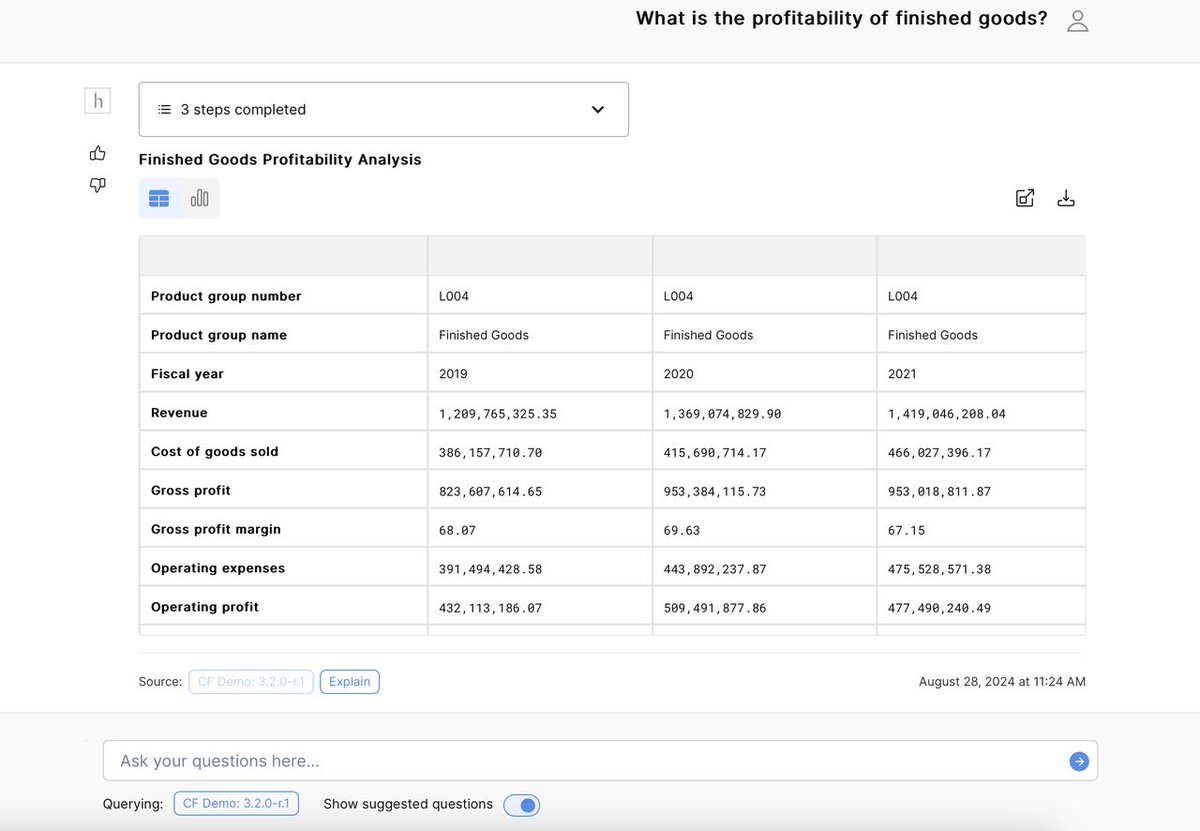Screen dimensions: 1200x831
Task: Click operating profit value 509,491,877.86
Action: (x=716, y=609)
